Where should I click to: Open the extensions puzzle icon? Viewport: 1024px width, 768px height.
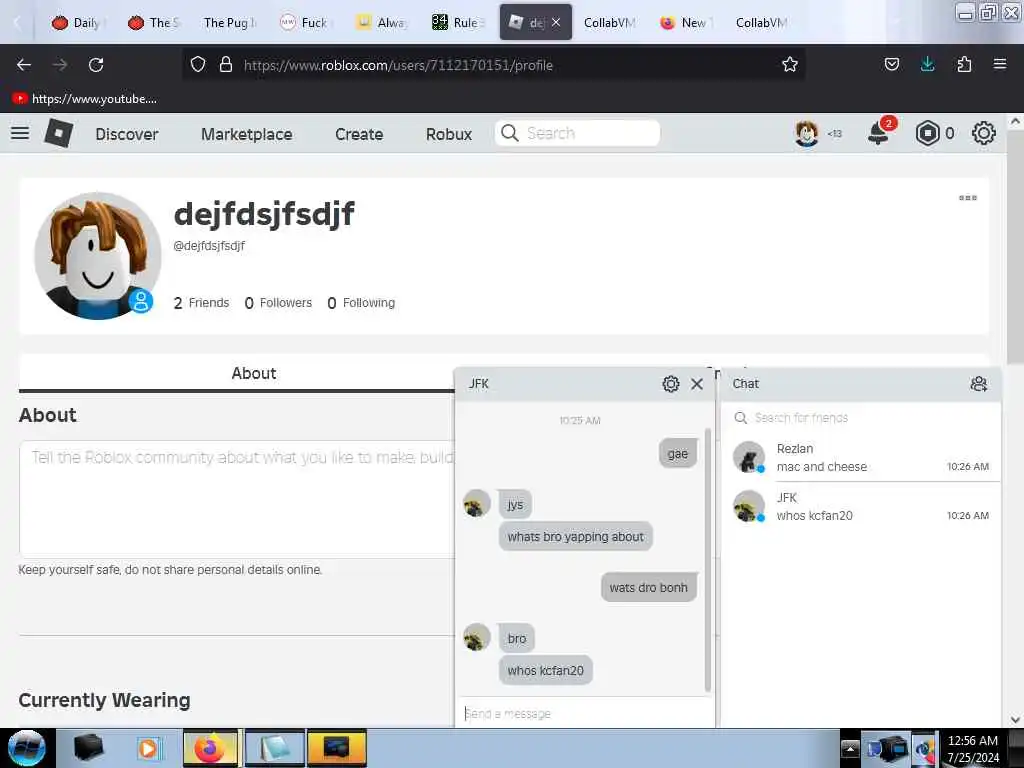click(964, 64)
